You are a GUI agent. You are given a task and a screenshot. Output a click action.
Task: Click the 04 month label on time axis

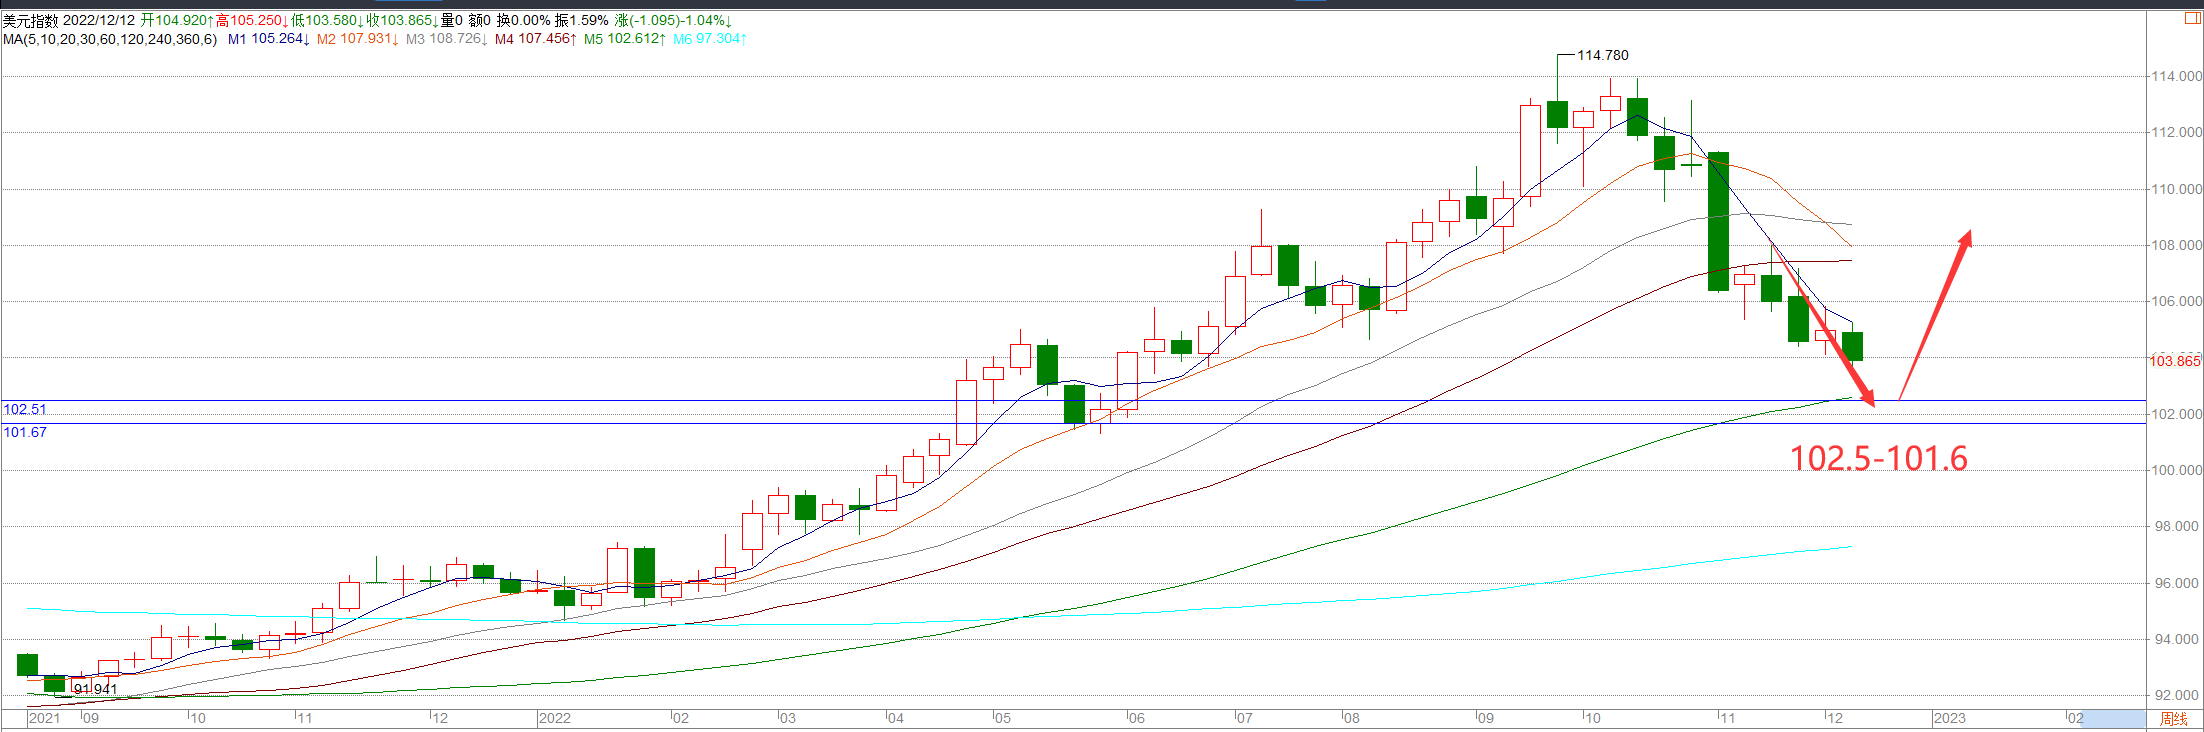[895, 718]
